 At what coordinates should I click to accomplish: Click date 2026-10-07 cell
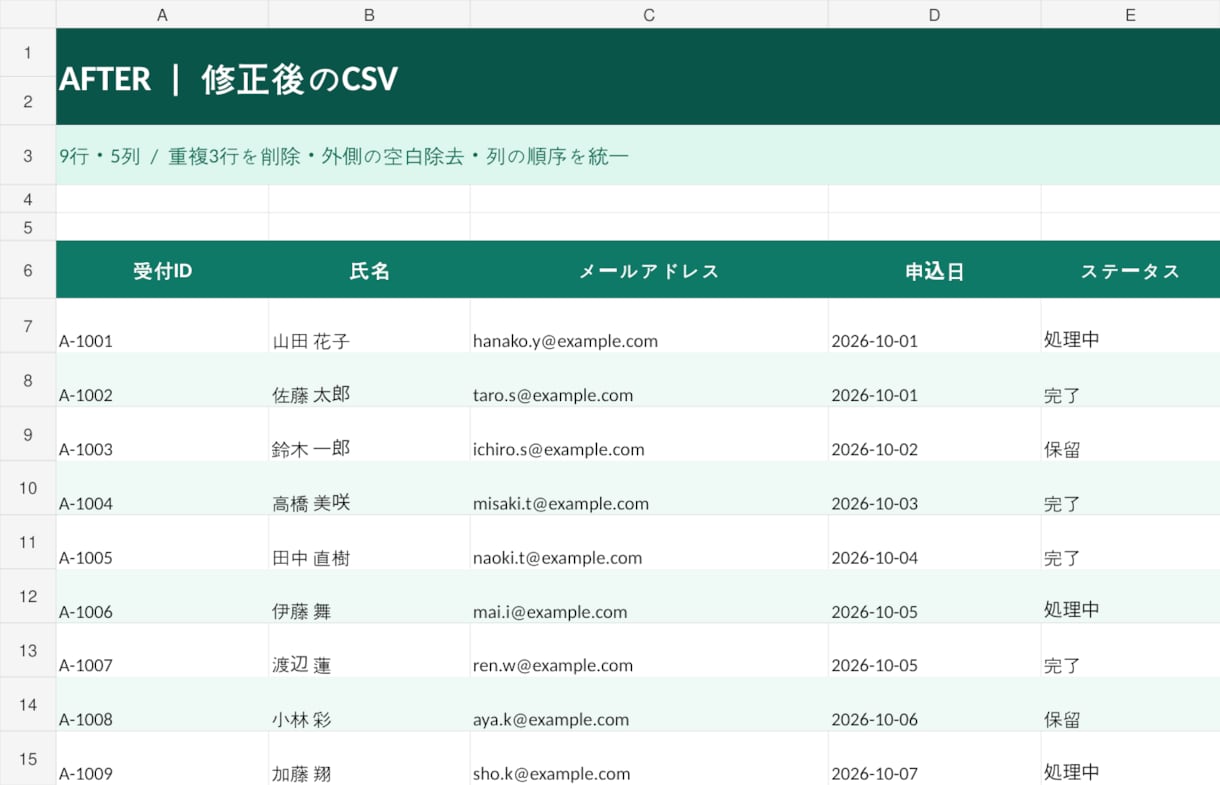coord(934,758)
